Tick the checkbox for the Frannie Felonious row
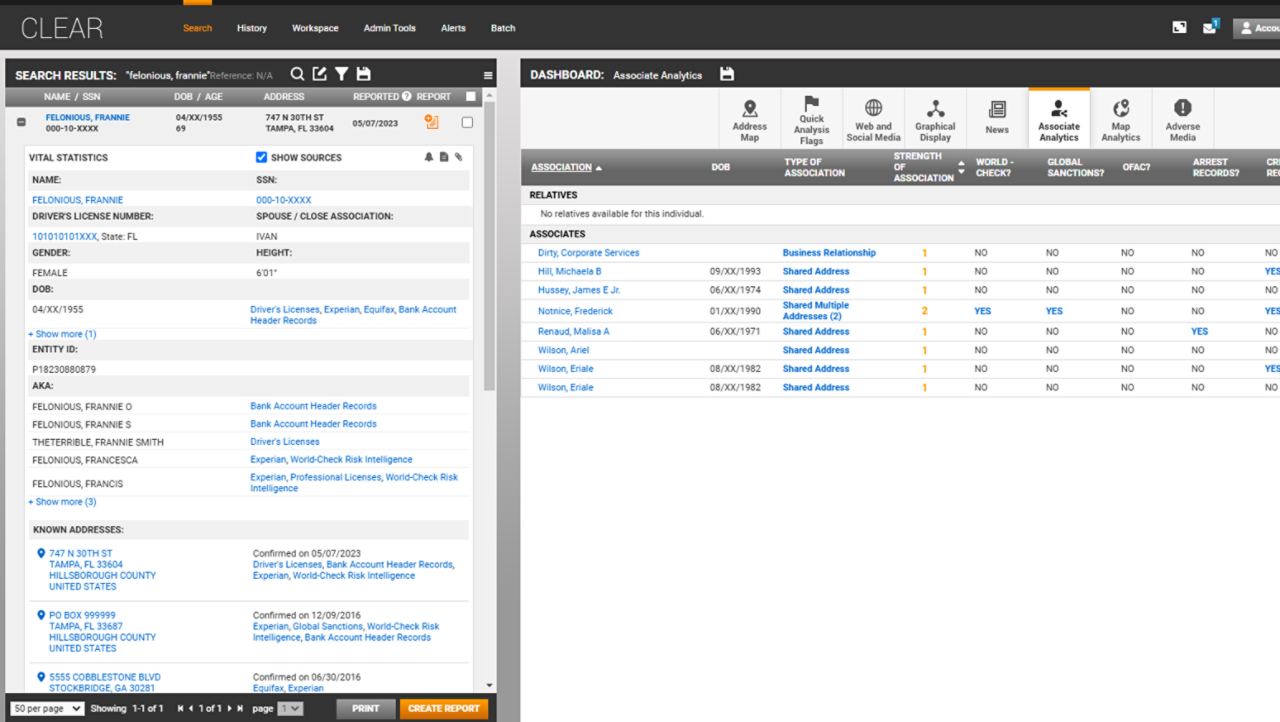Screen dimensions: 1280x722 (x=467, y=123)
